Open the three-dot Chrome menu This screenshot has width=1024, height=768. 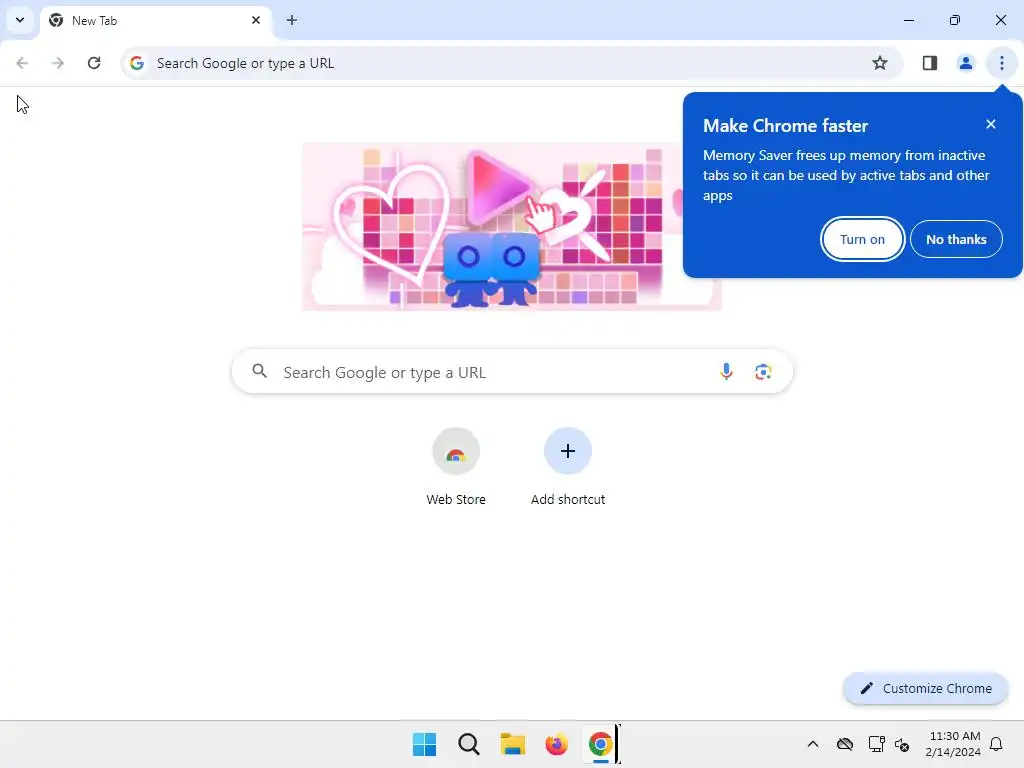click(1001, 63)
